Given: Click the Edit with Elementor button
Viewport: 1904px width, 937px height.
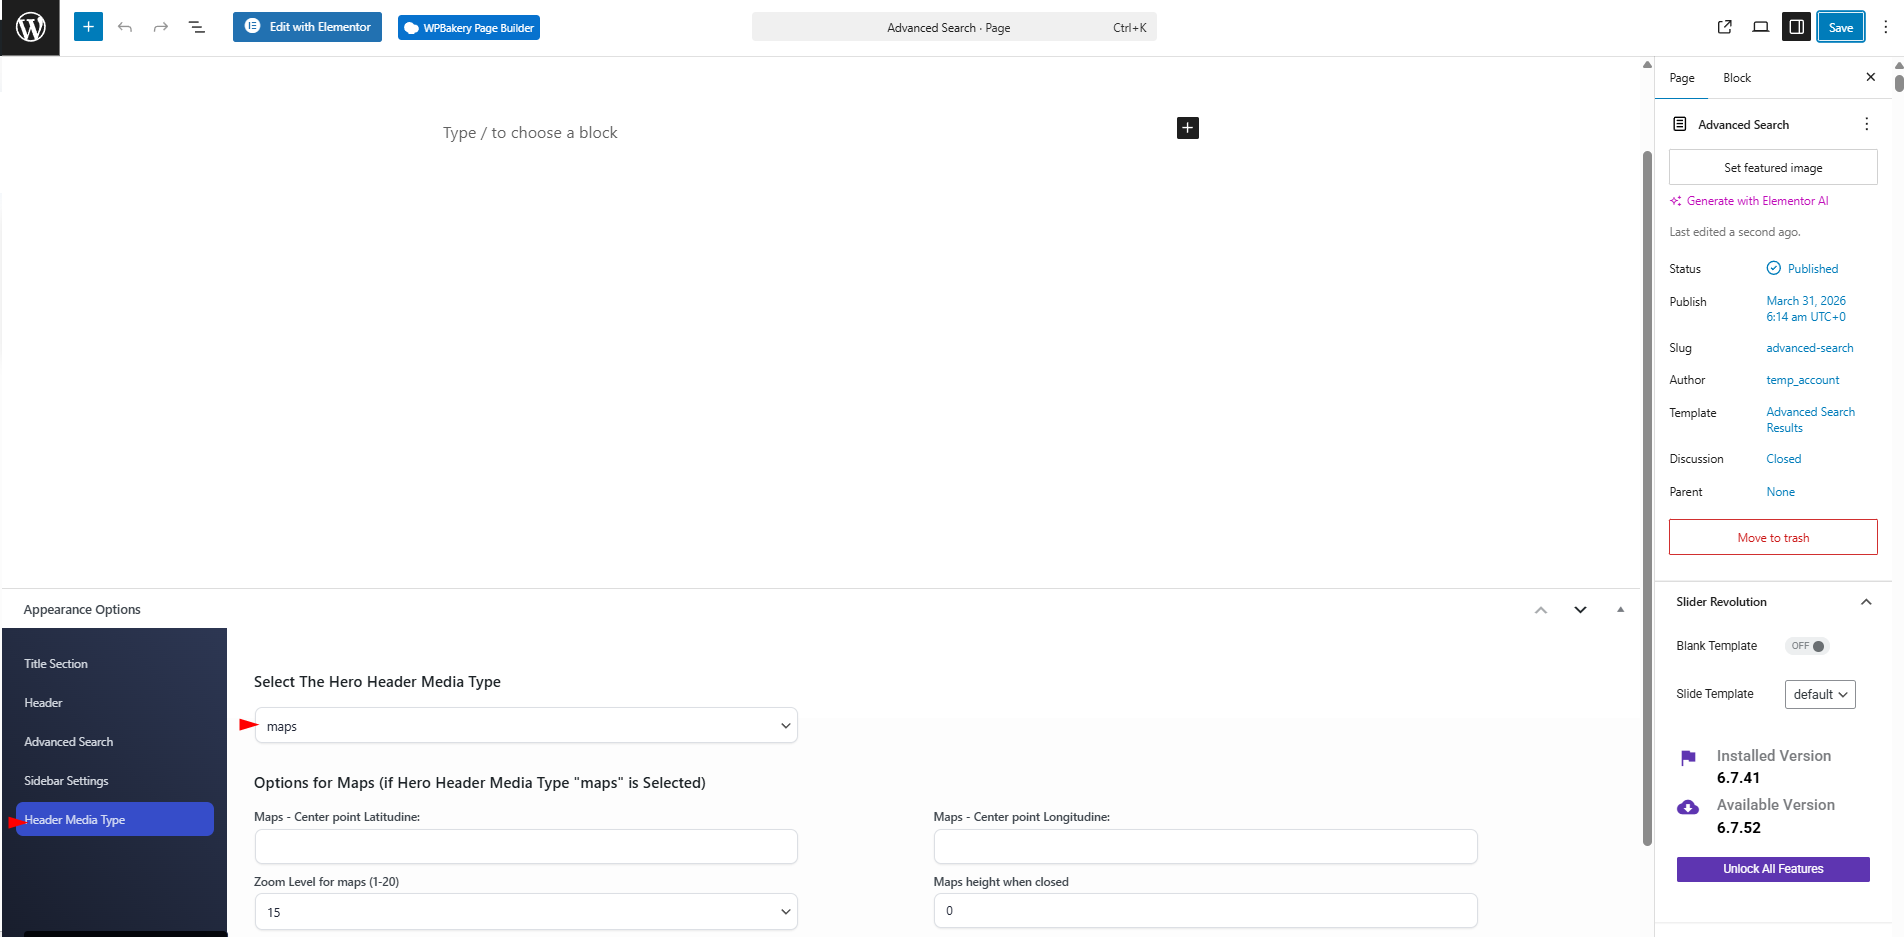Looking at the screenshot, I should pos(308,27).
